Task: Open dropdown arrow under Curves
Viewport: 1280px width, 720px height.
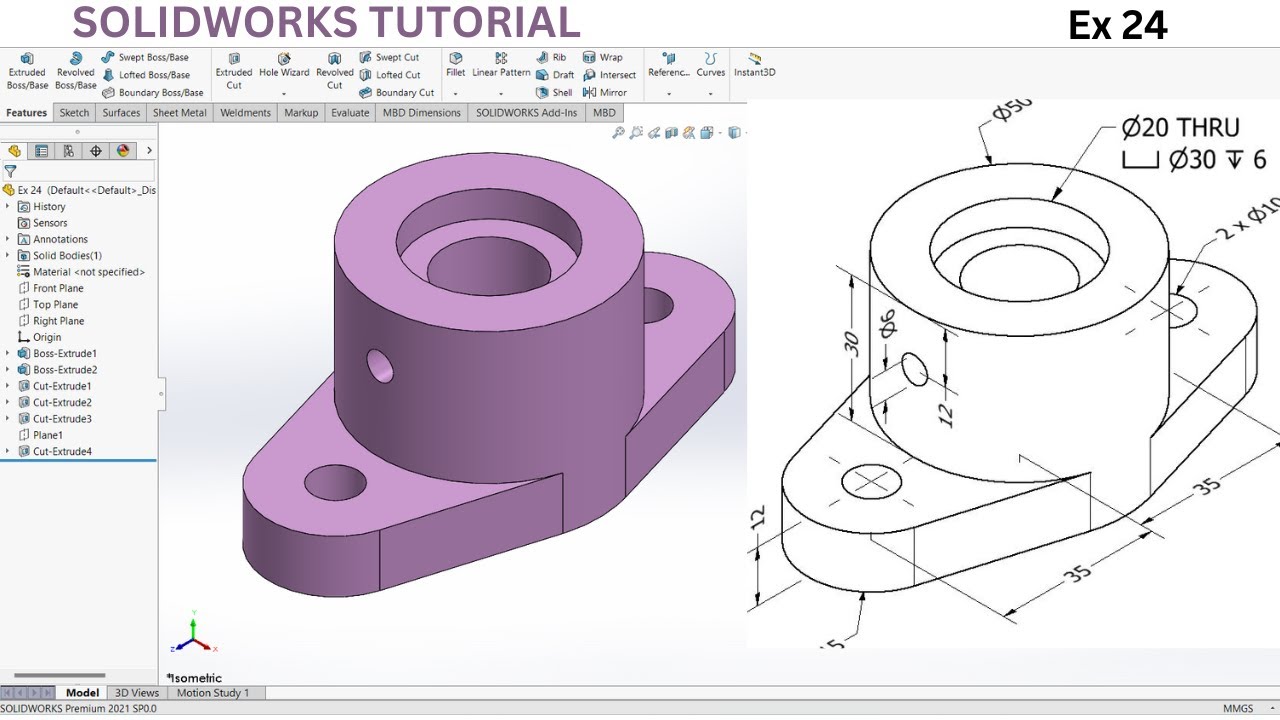Action: pos(711,94)
